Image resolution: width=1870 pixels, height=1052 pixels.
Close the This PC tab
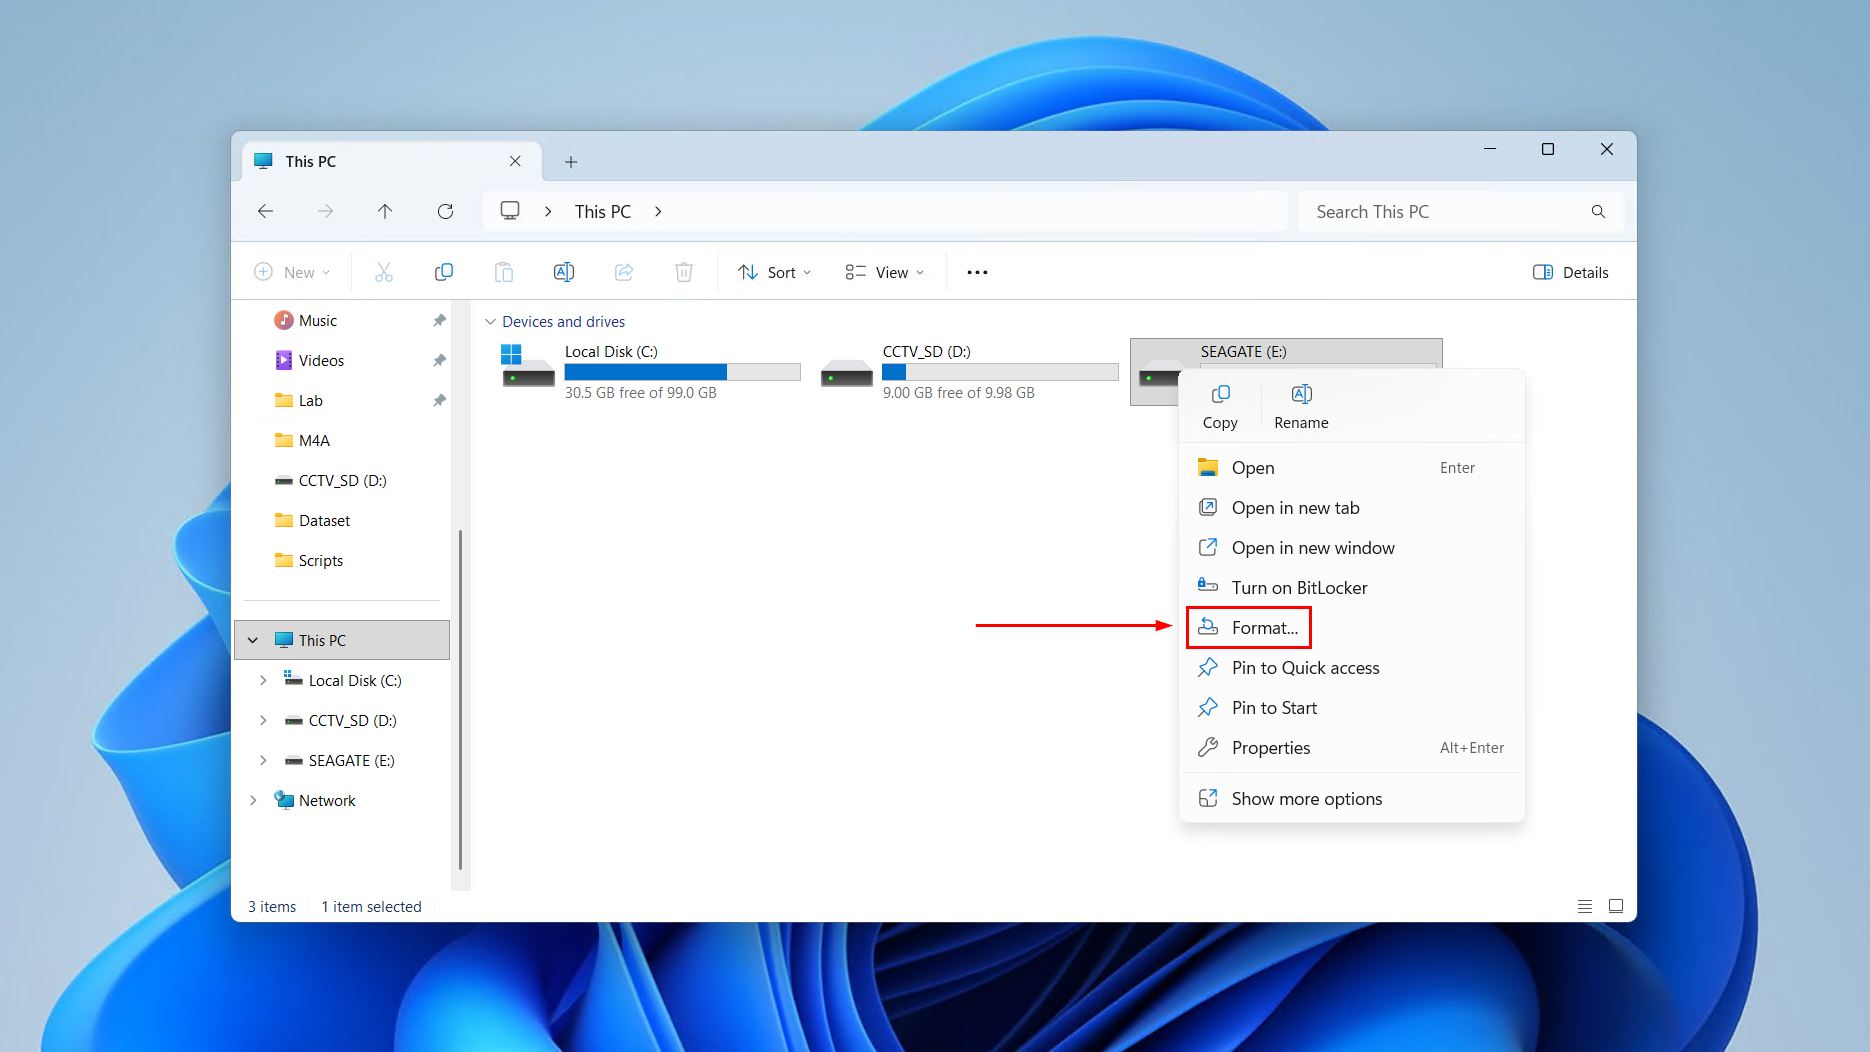[x=515, y=161]
